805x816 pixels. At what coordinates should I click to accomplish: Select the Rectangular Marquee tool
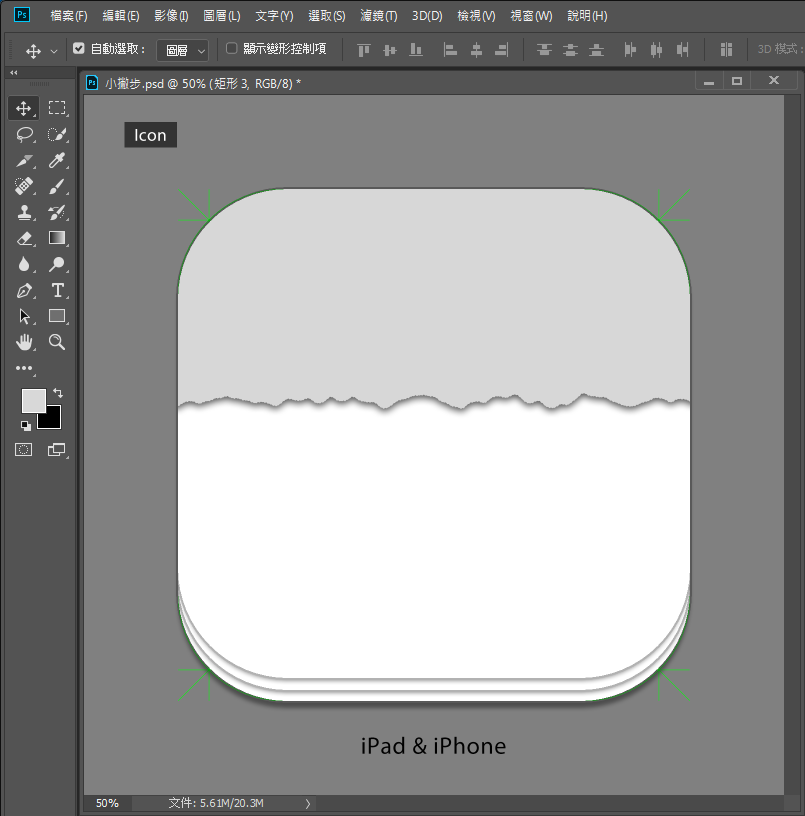[x=57, y=108]
